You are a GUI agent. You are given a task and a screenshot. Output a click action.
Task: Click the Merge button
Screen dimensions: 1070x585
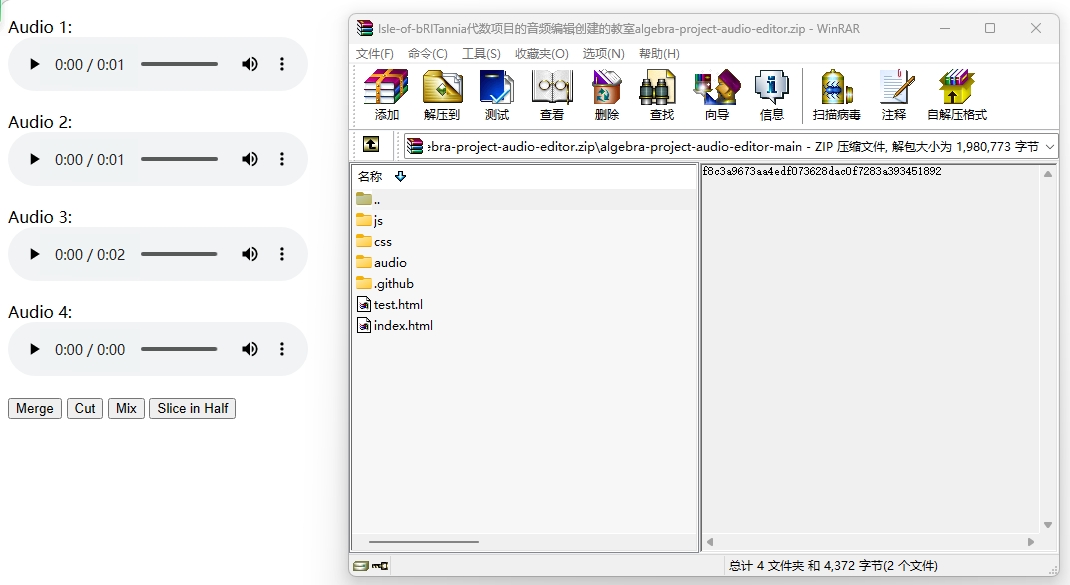pos(35,408)
